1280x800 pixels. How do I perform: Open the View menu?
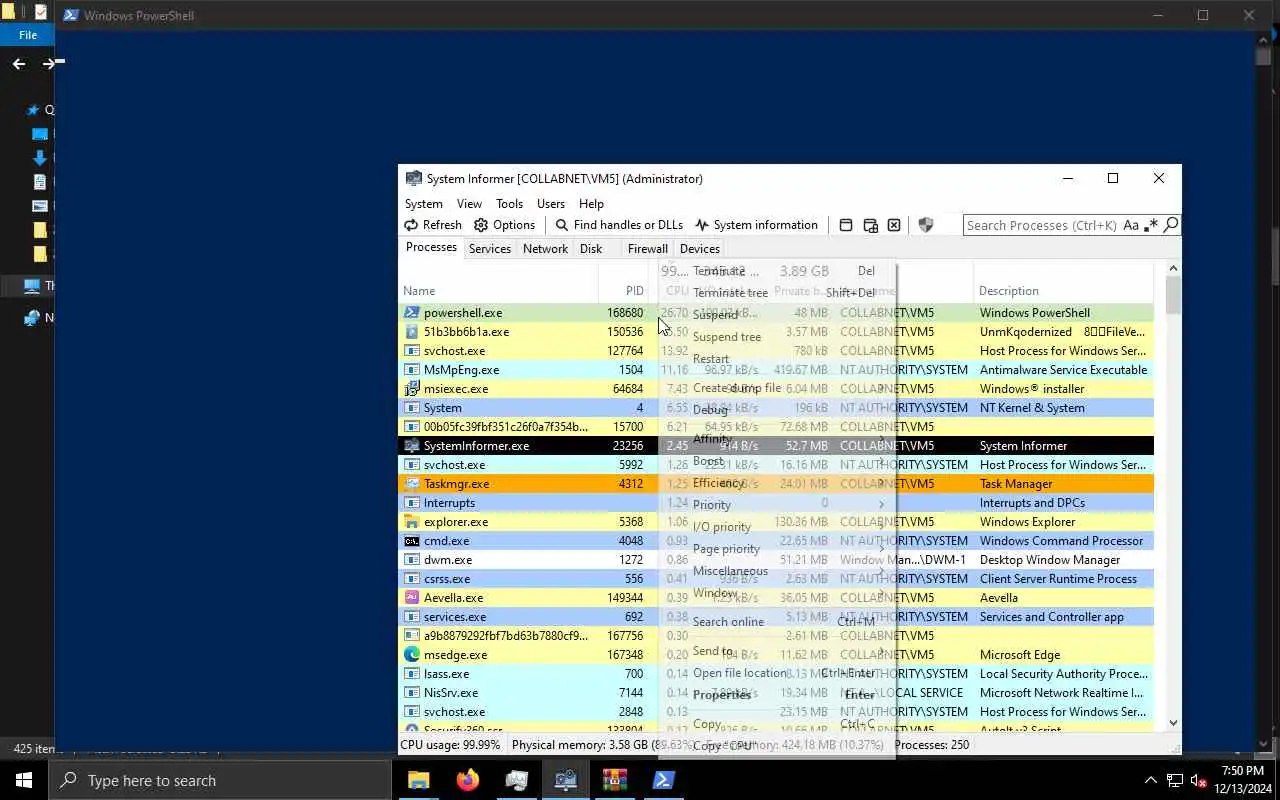pos(469,203)
